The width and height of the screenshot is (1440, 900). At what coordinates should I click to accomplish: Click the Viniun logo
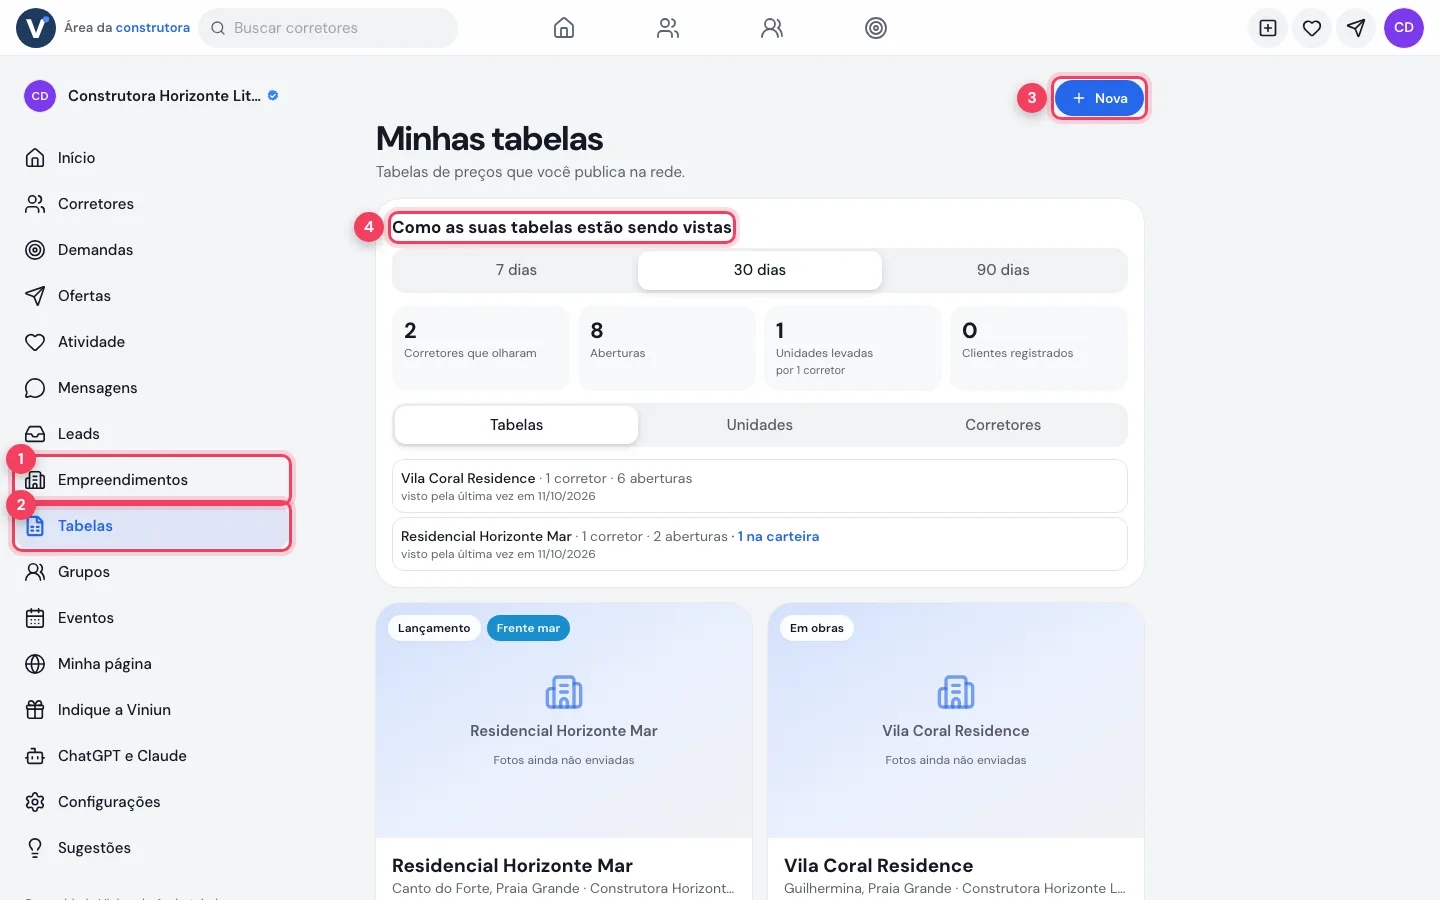click(36, 28)
